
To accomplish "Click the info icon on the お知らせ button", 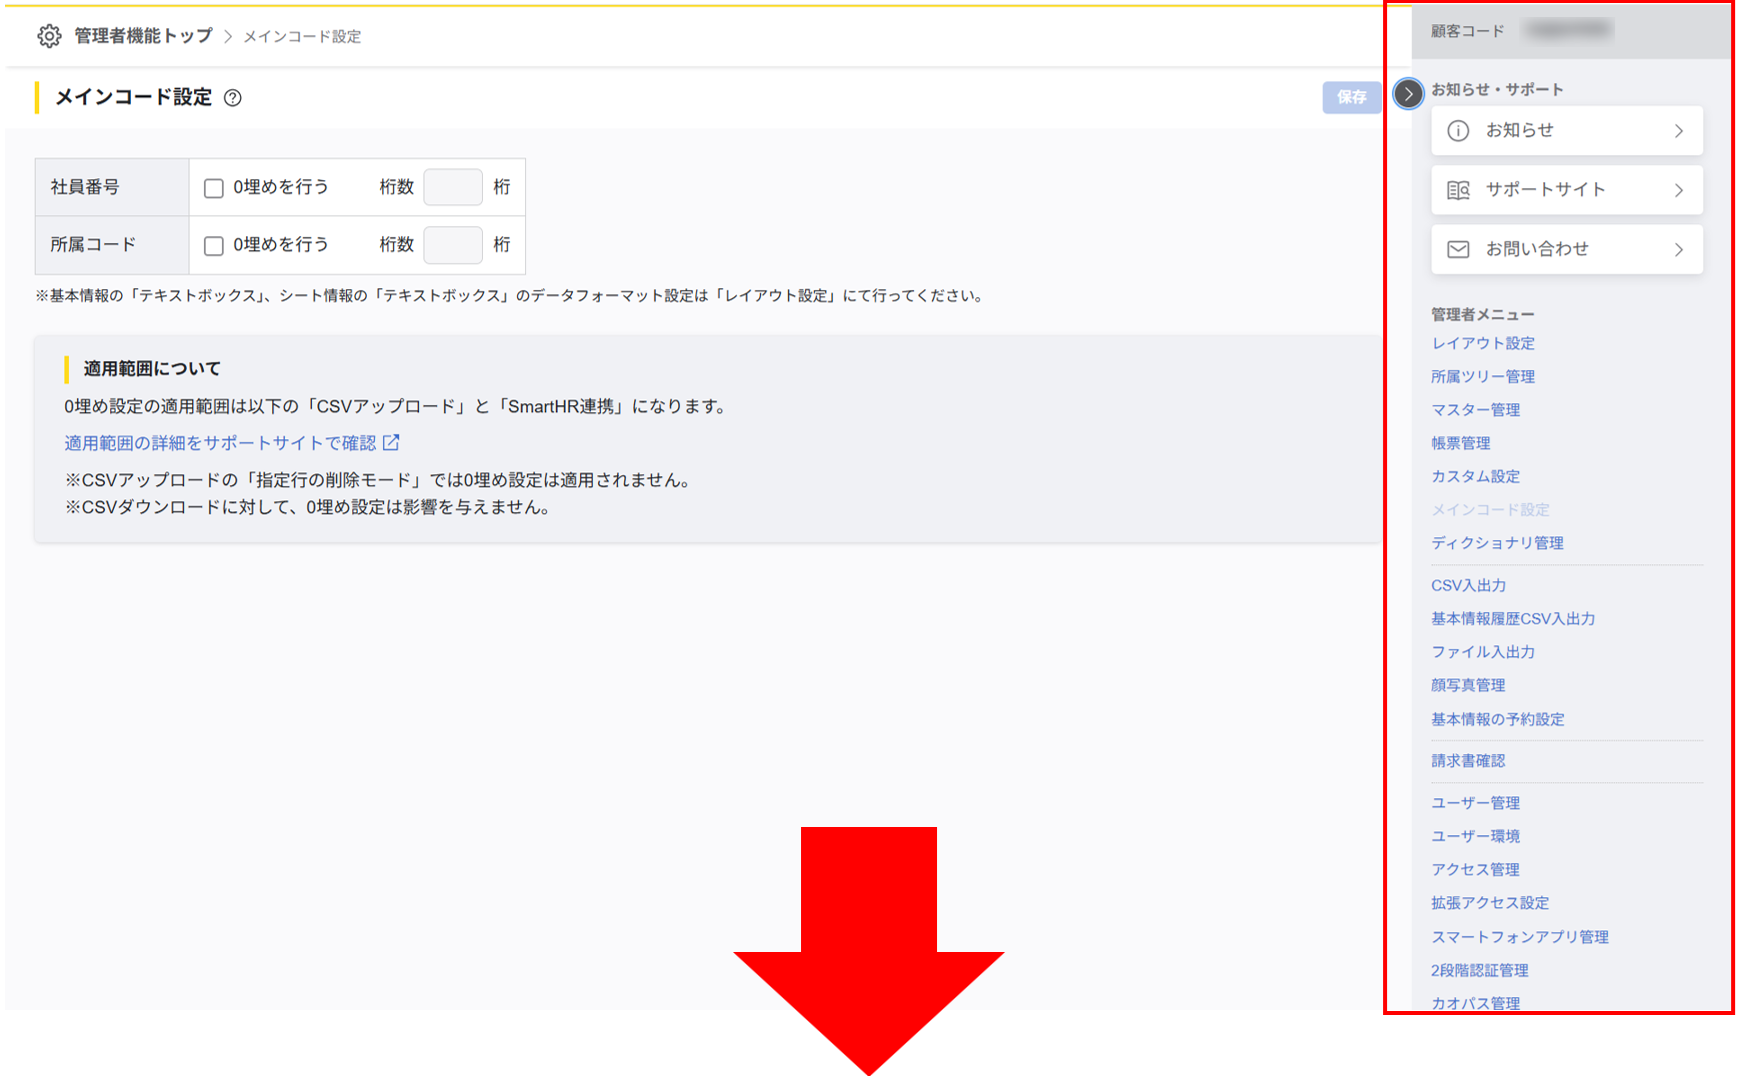I will (x=1459, y=130).
